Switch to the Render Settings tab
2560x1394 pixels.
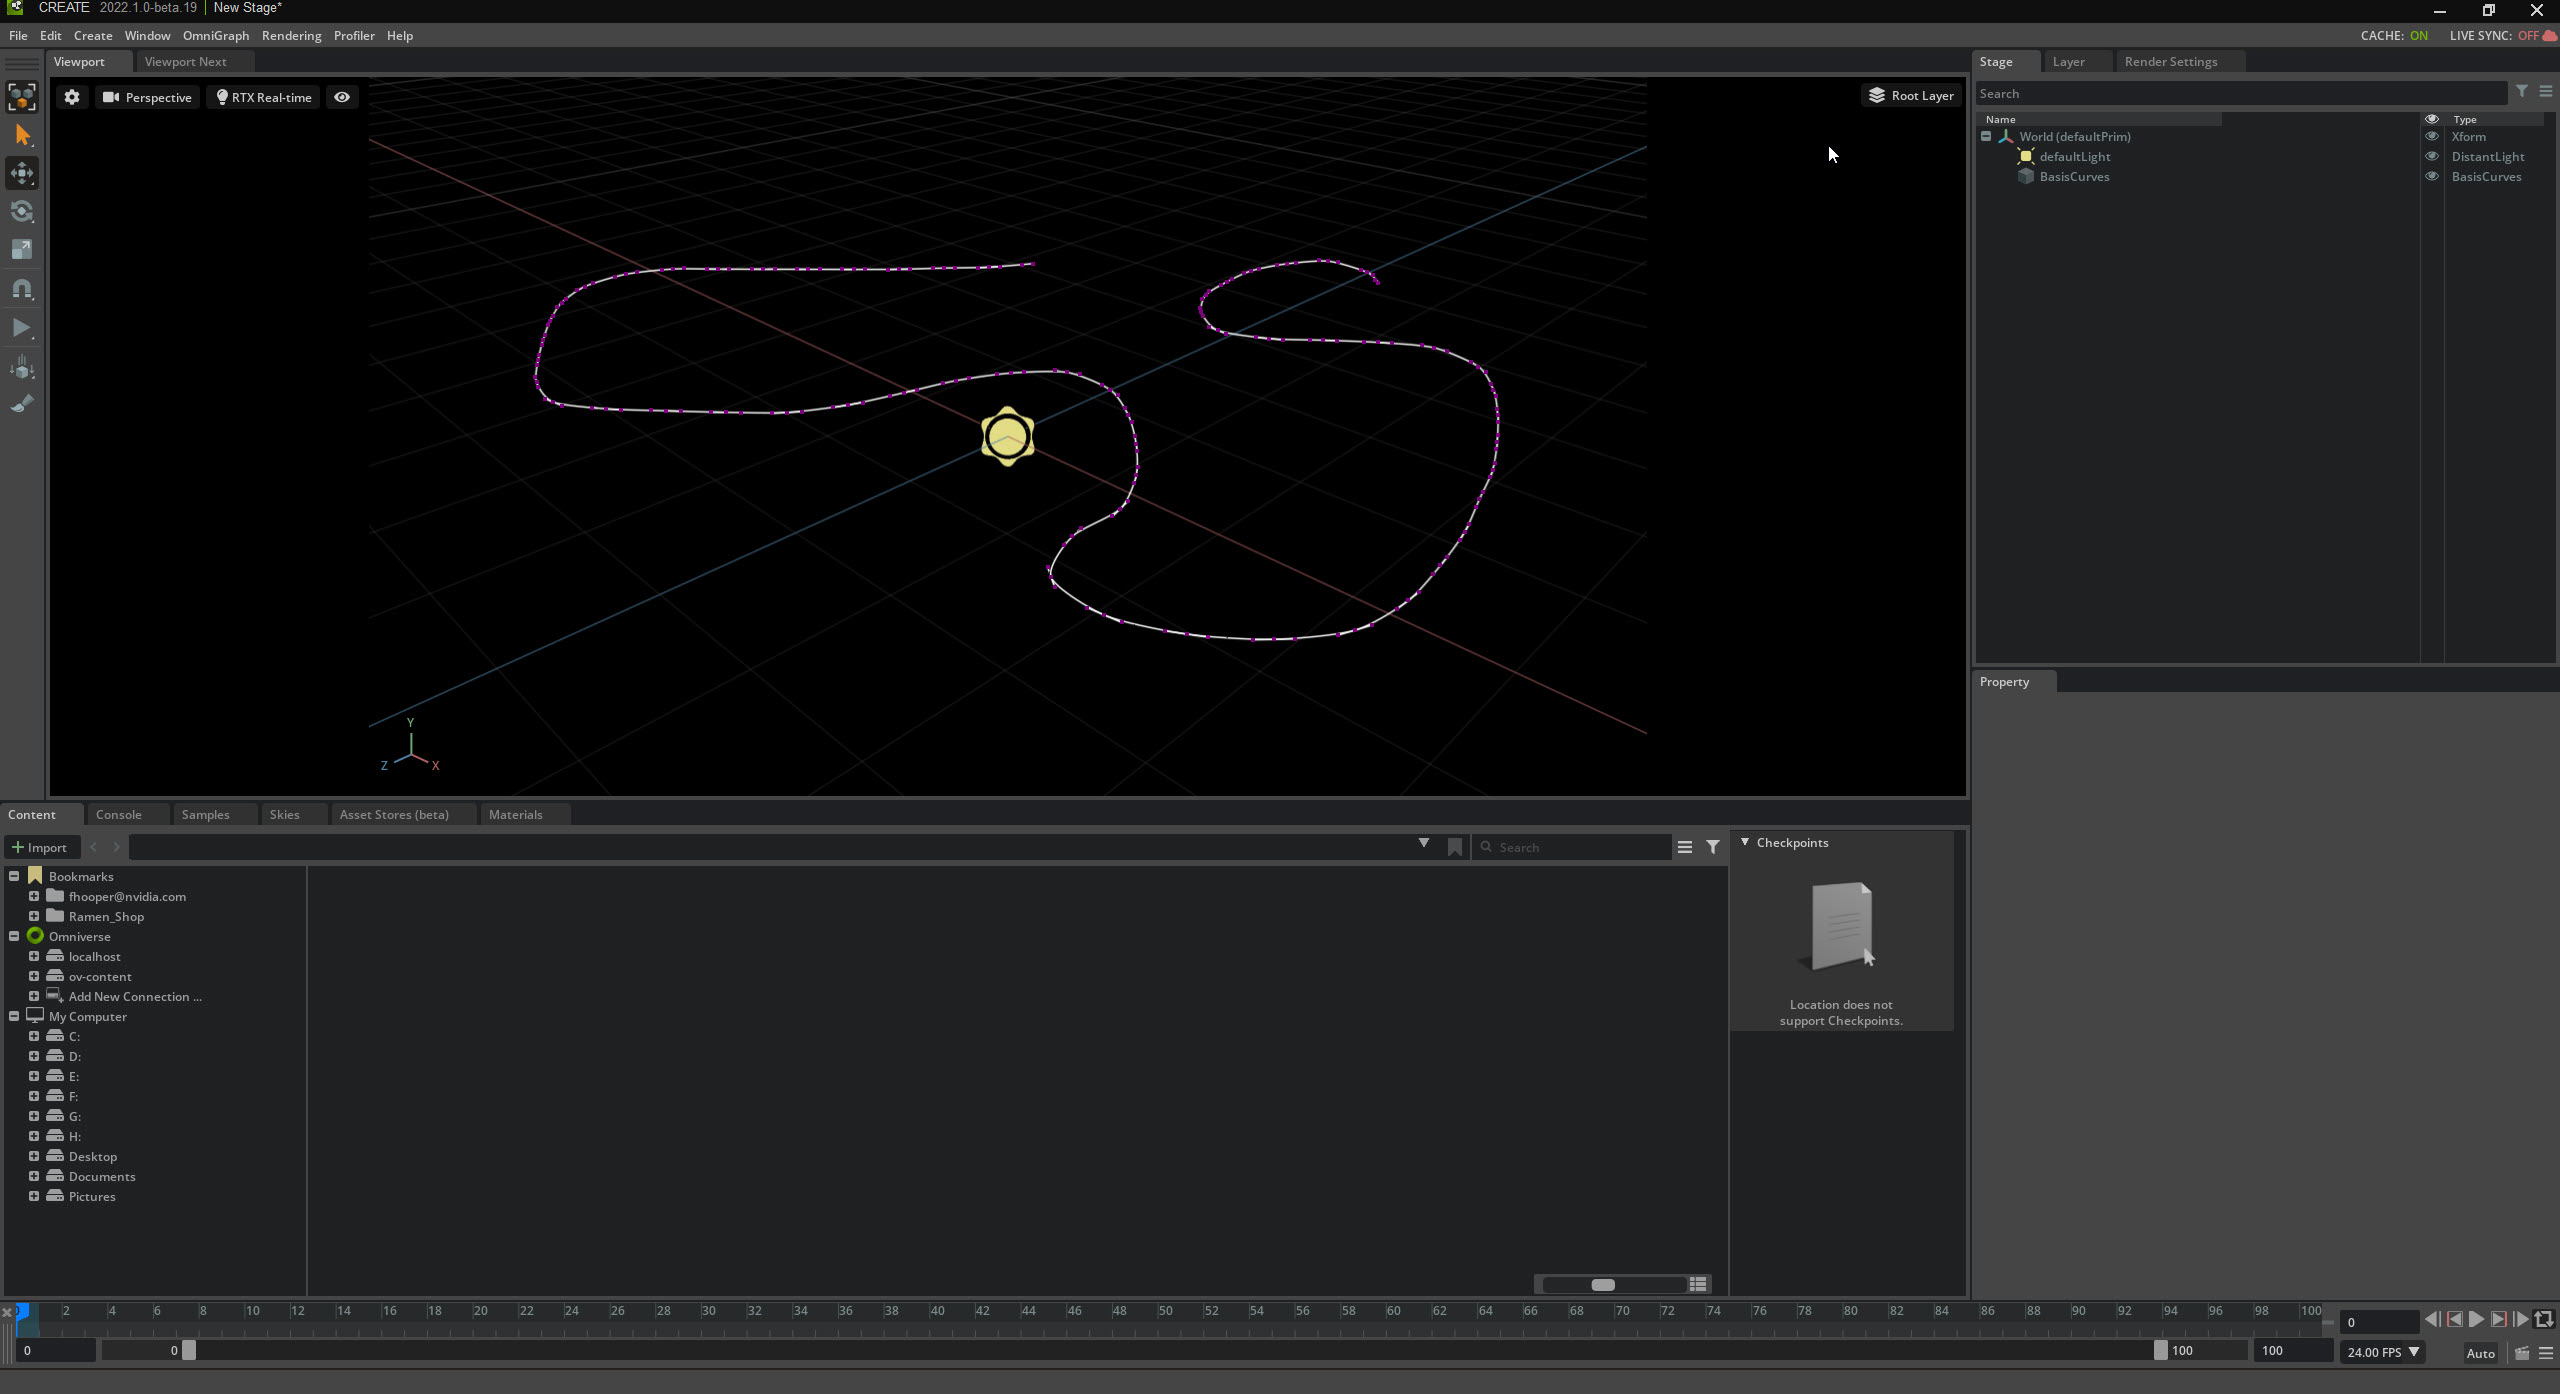pos(2171,61)
